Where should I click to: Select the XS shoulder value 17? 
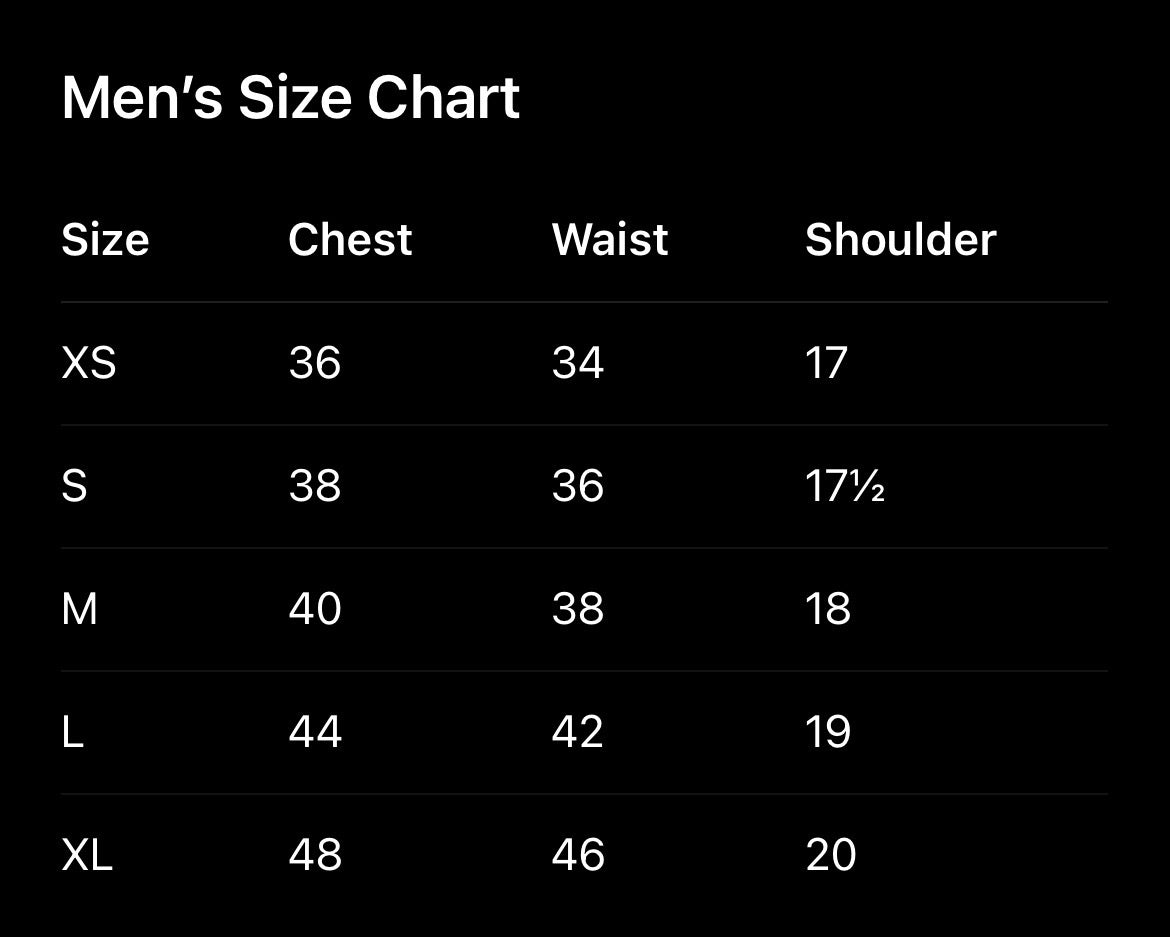[826, 363]
